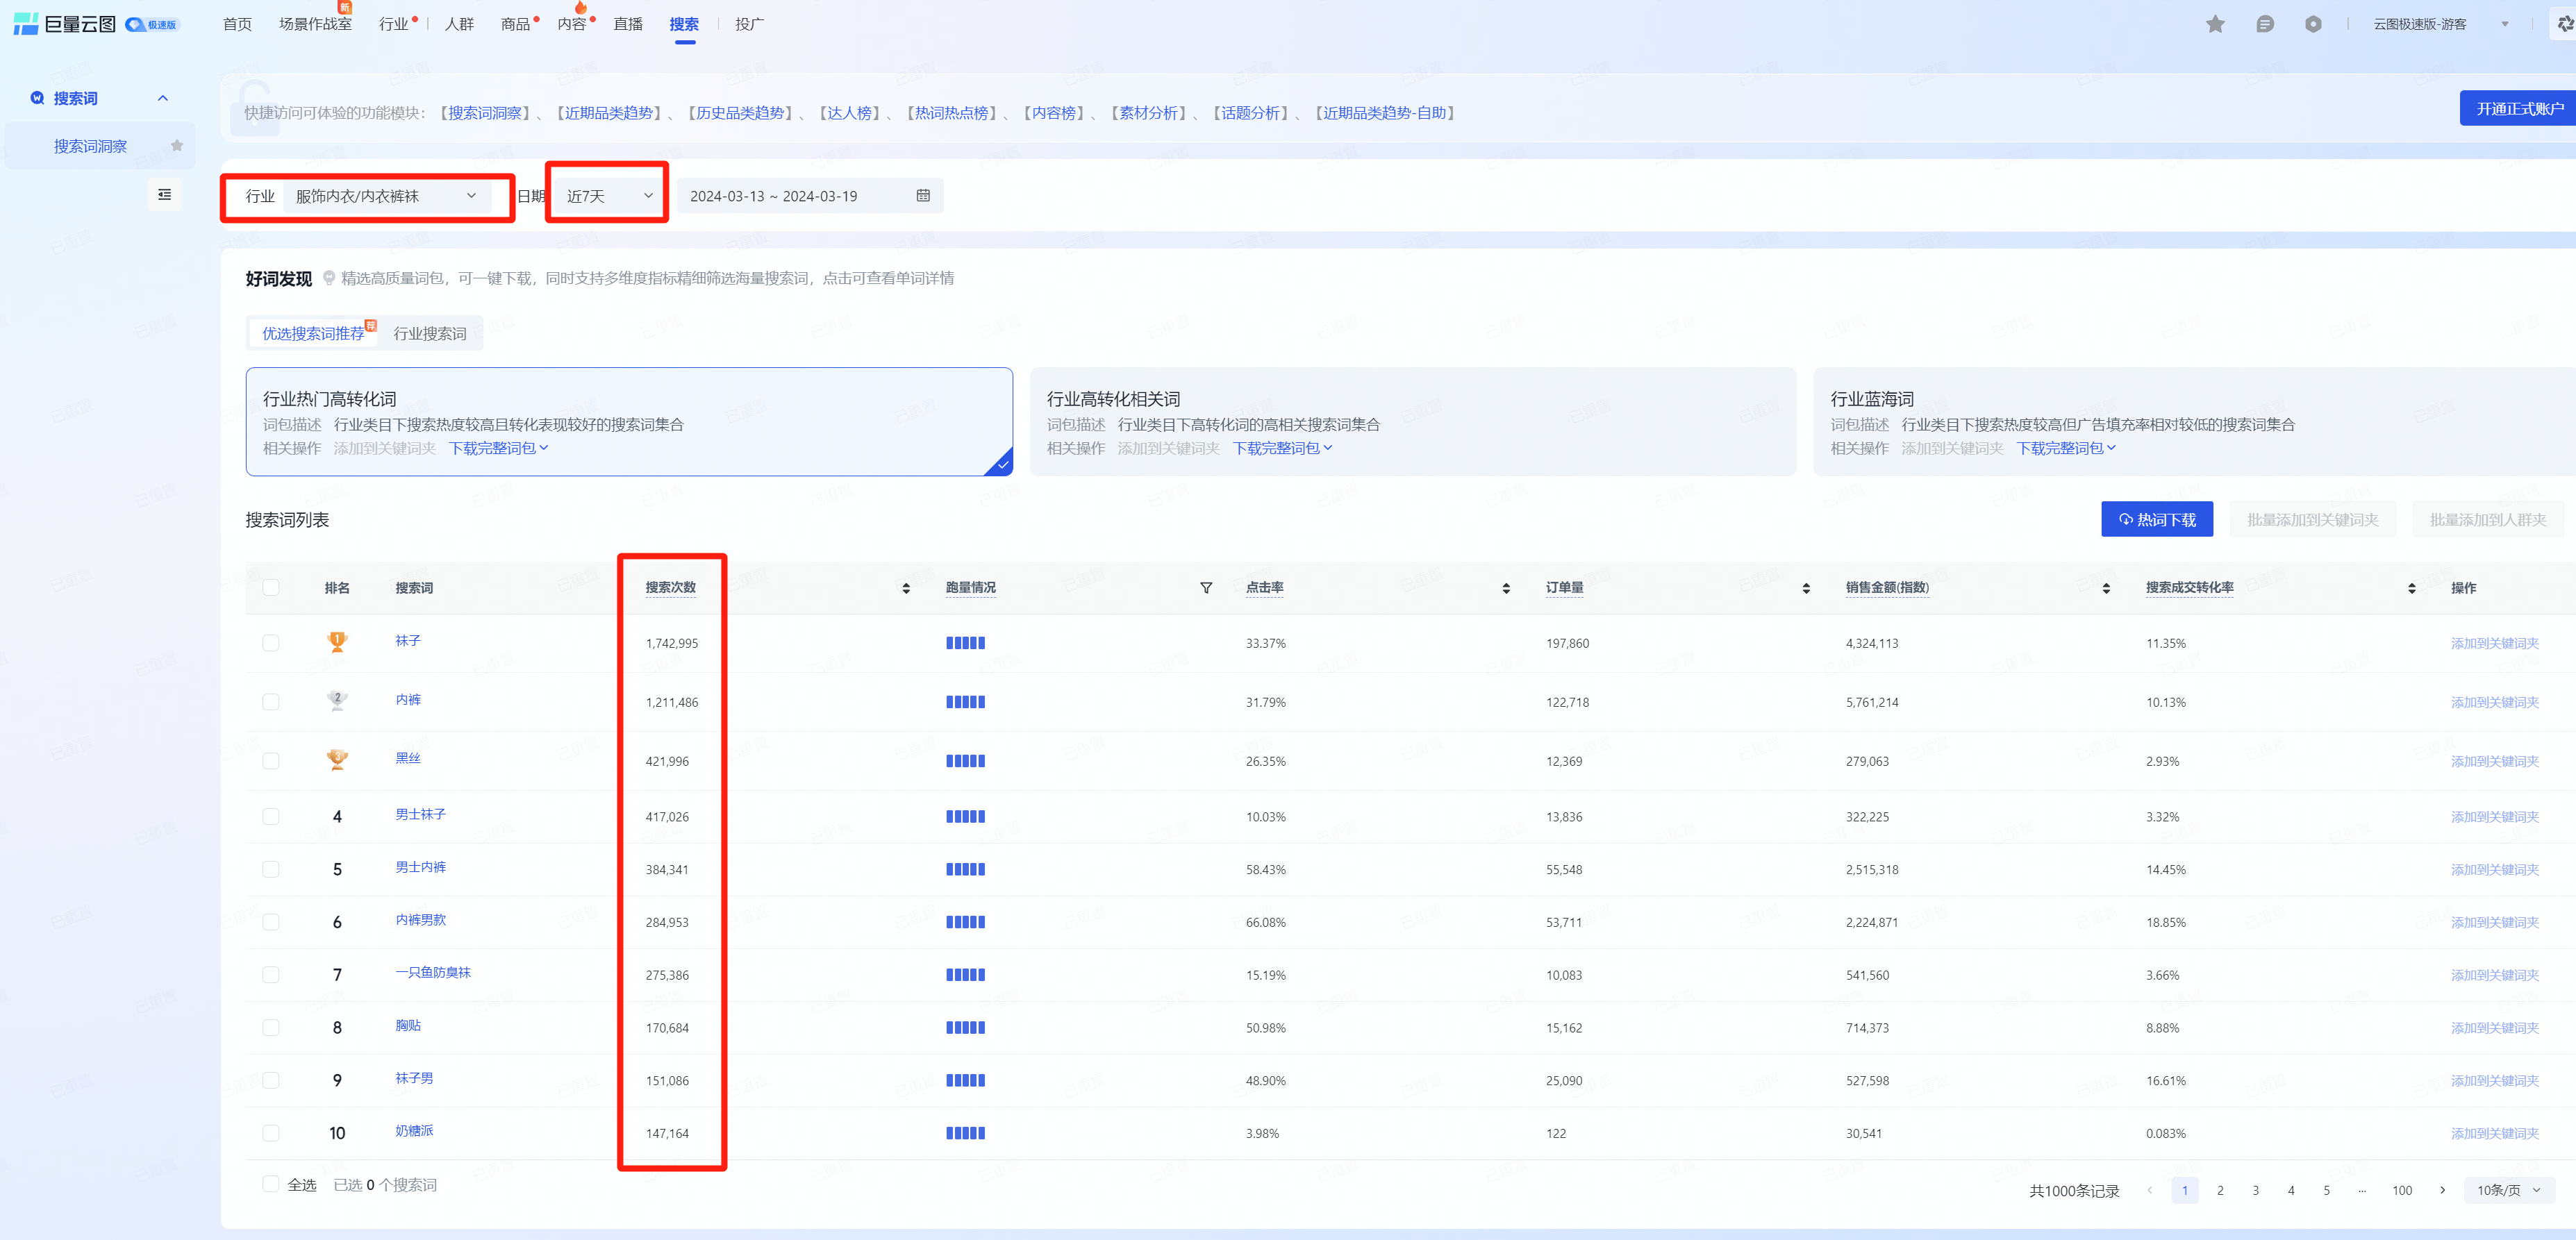2576x1240 pixels.
Task: Check the row checkbox for 袜子
Action: point(270,642)
